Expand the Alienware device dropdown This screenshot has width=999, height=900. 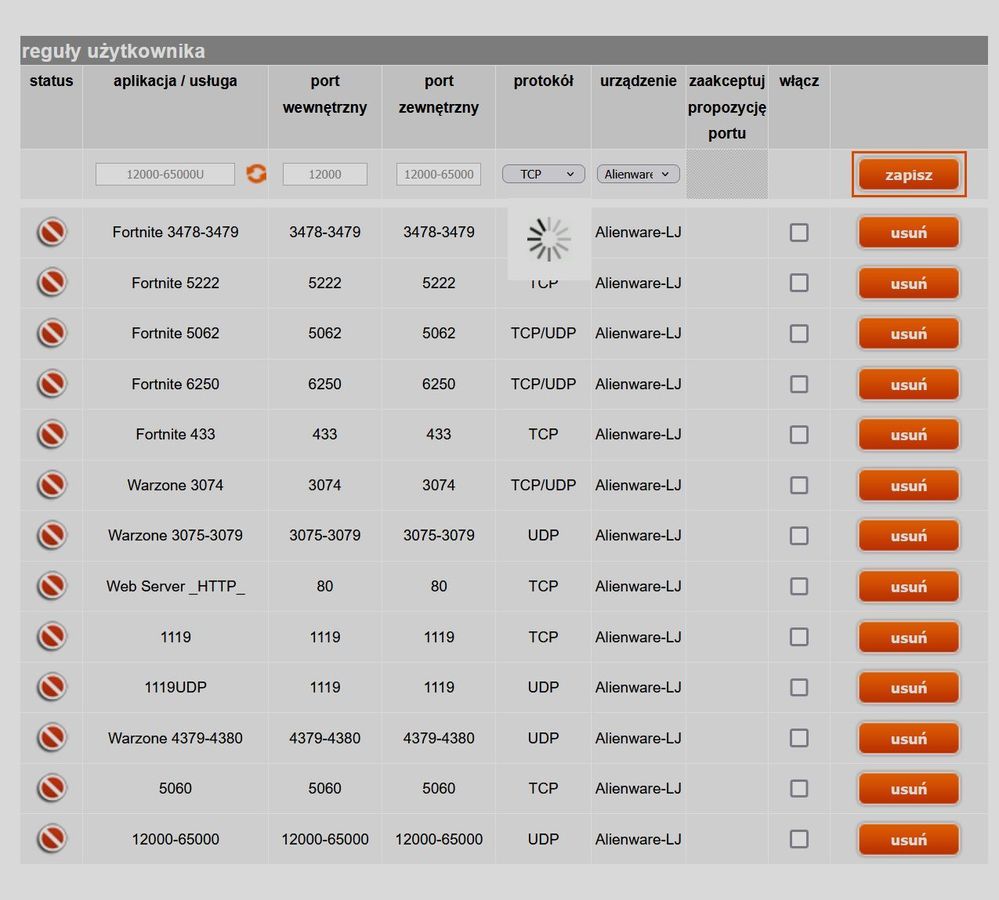[x=638, y=174]
